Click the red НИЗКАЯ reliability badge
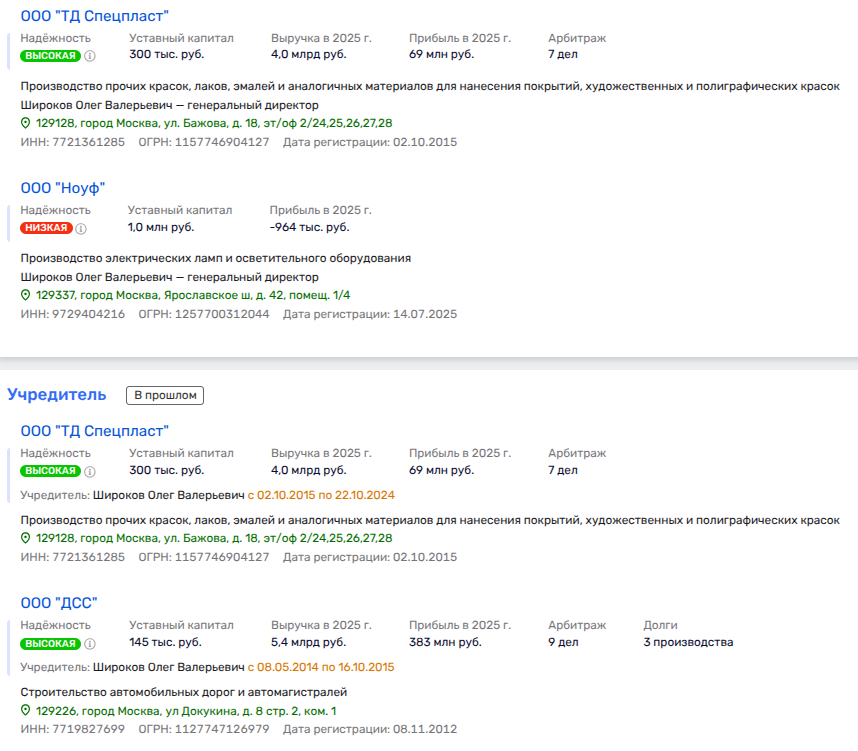 [x=47, y=228]
